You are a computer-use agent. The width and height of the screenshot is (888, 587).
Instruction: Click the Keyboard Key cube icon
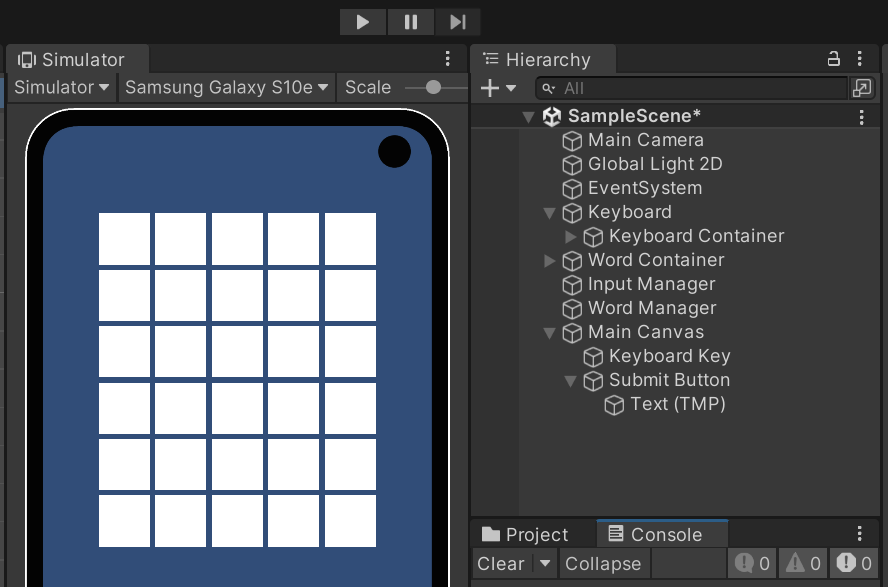[x=593, y=357]
